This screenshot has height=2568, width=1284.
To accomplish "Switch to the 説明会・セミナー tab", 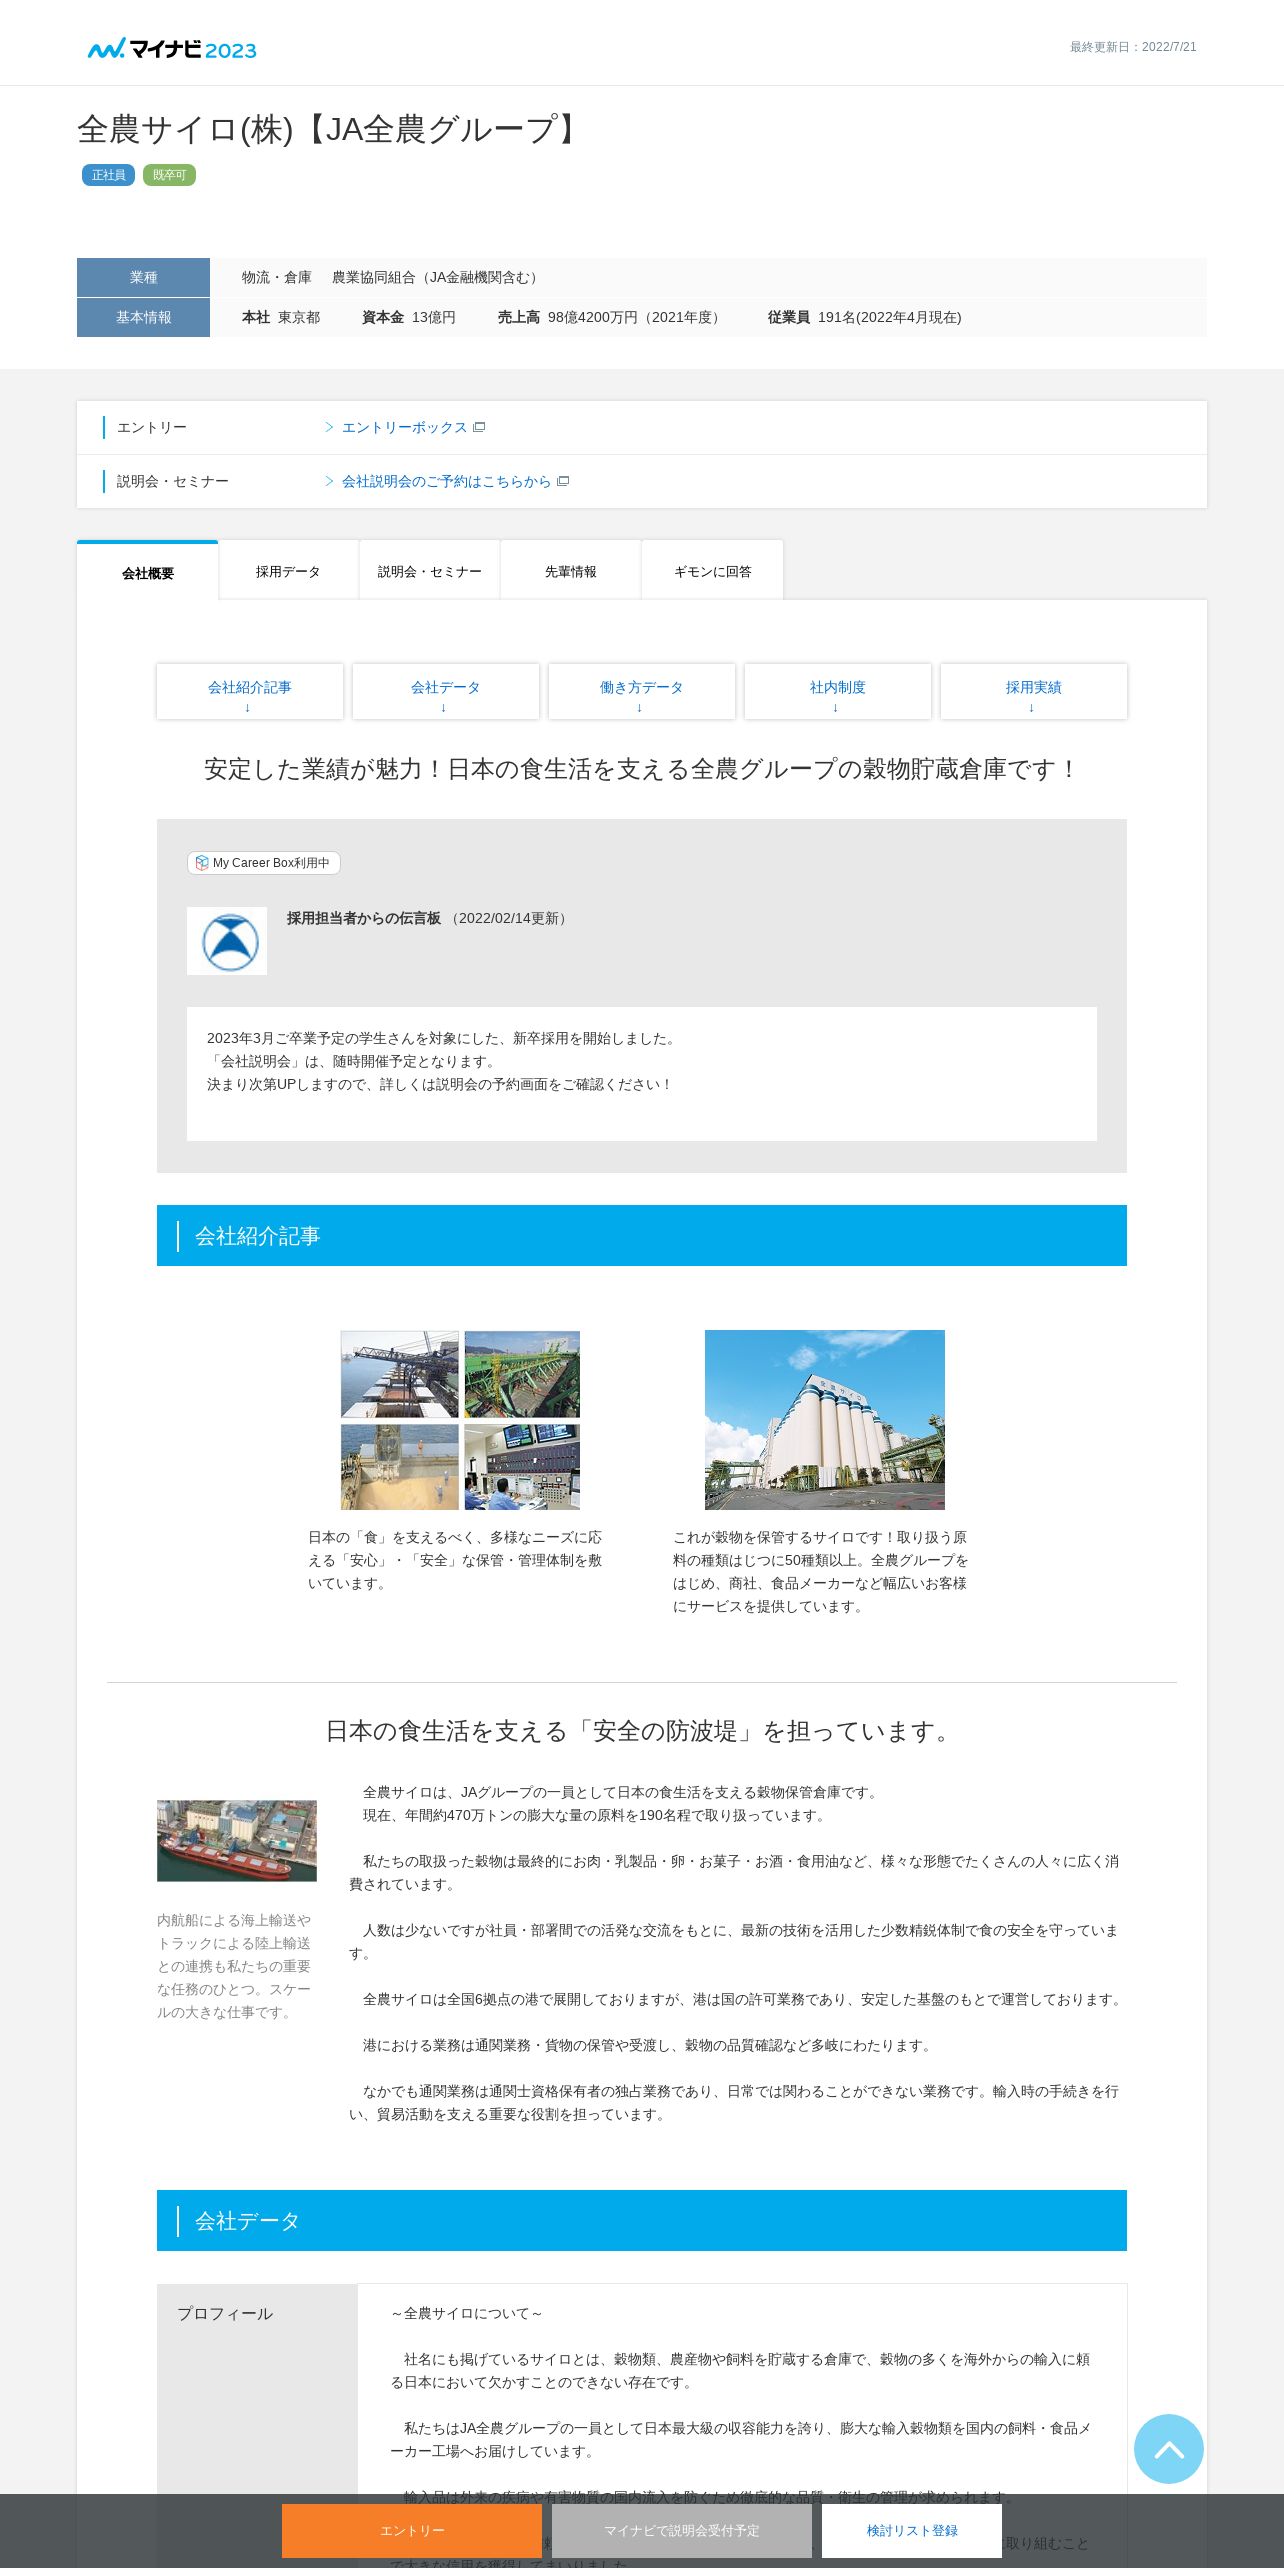I will point(430,571).
